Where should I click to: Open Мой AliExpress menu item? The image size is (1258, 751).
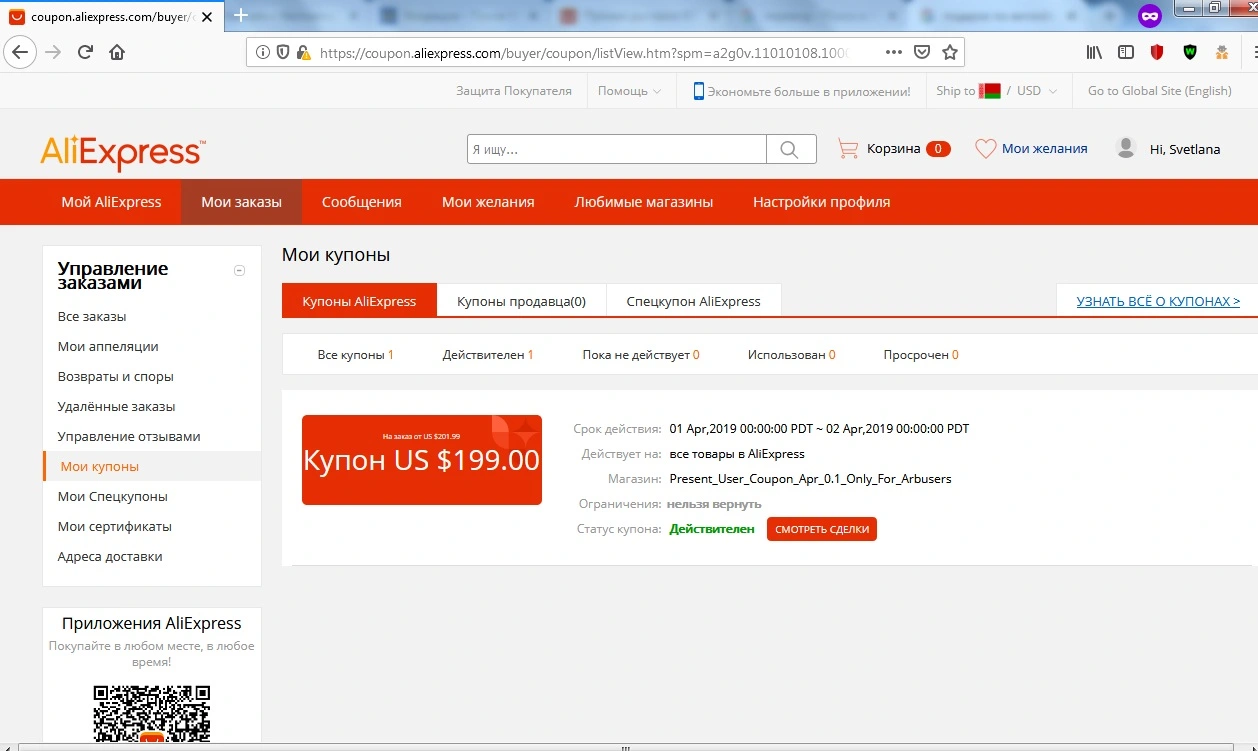(x=111, y=202)
